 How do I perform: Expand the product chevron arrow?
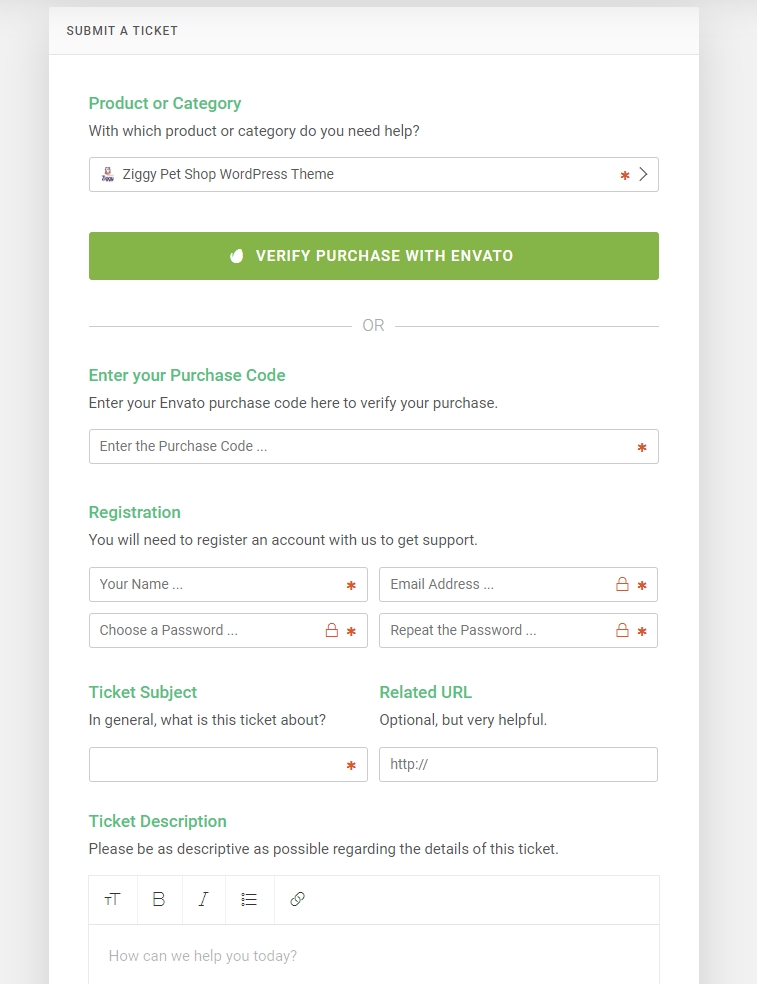[643, 174]
